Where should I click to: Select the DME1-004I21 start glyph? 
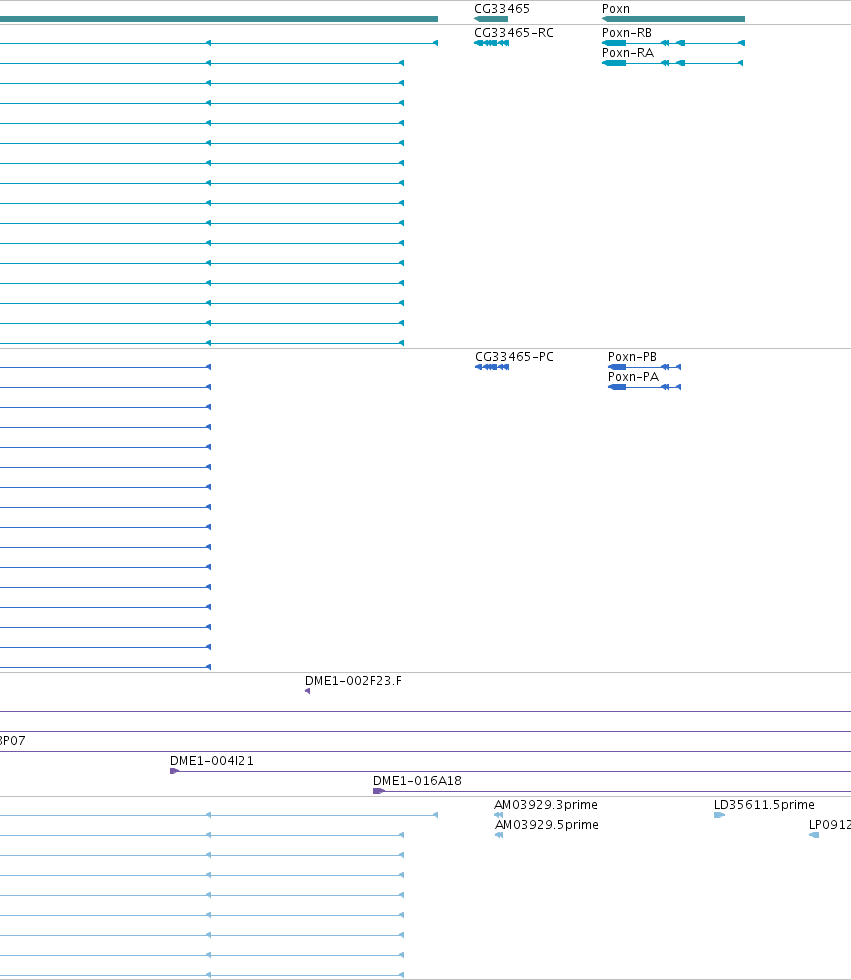click(x=174, y=771)
